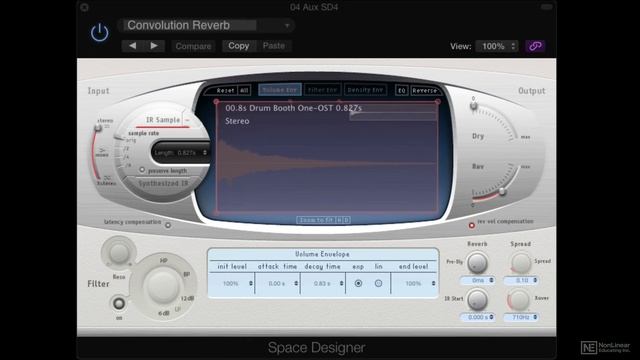Click the pill button at top right of title bar
Image resolution: width=640 pixels, height=360 pixels.
[x=547, y=7]
